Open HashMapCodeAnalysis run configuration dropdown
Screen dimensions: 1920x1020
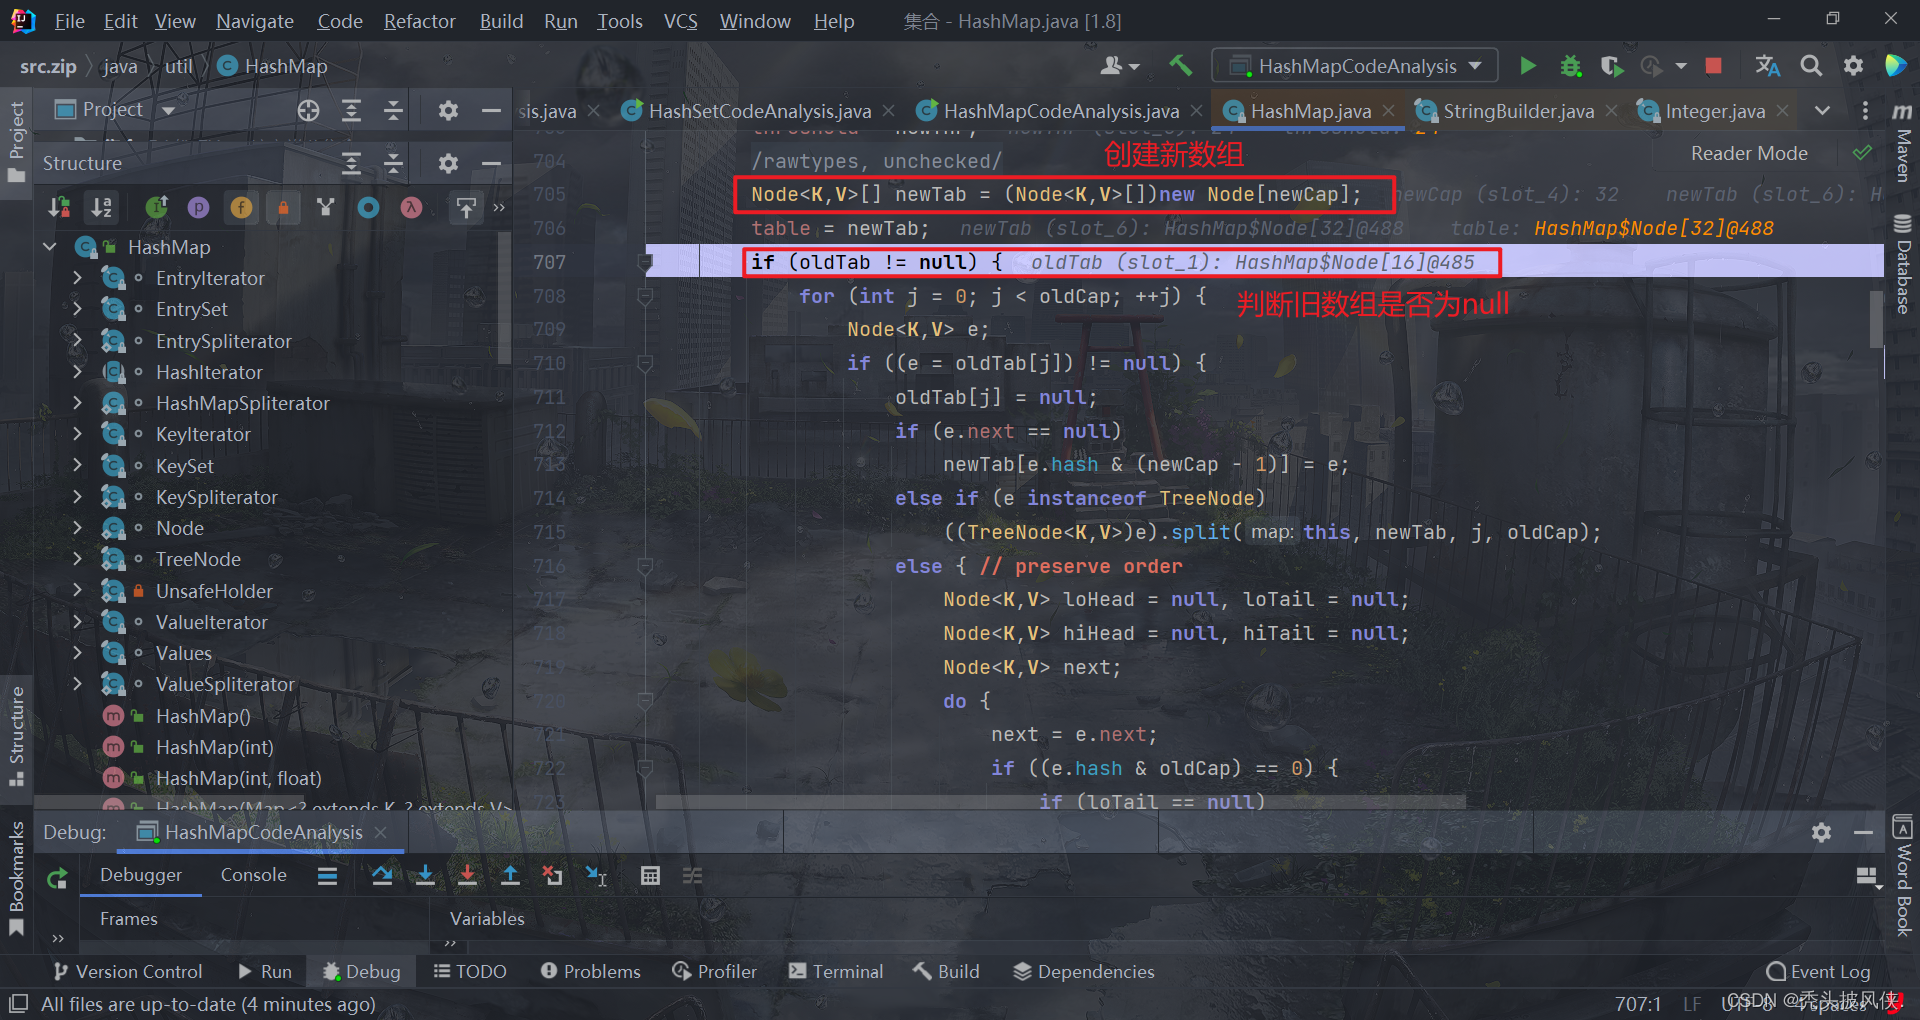tap(1355, 66)
